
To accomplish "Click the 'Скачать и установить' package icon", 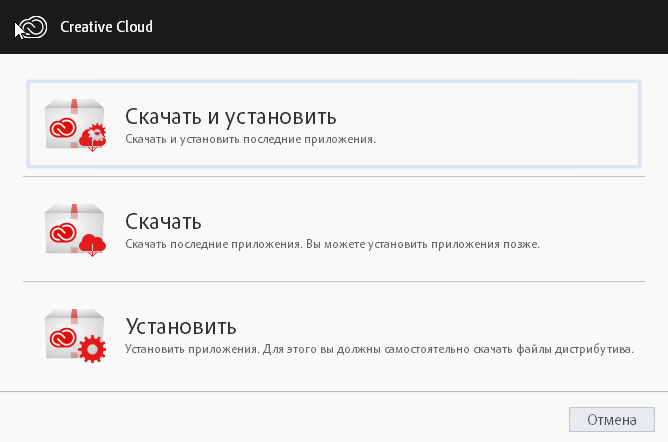I will (75, 125).
